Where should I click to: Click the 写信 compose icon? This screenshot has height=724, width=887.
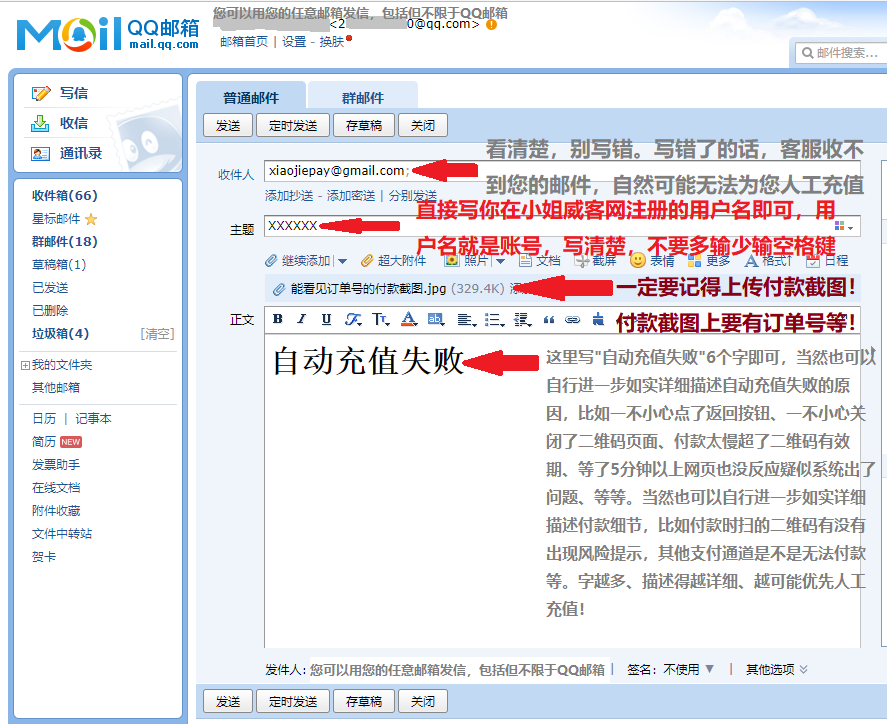[41, 93]
